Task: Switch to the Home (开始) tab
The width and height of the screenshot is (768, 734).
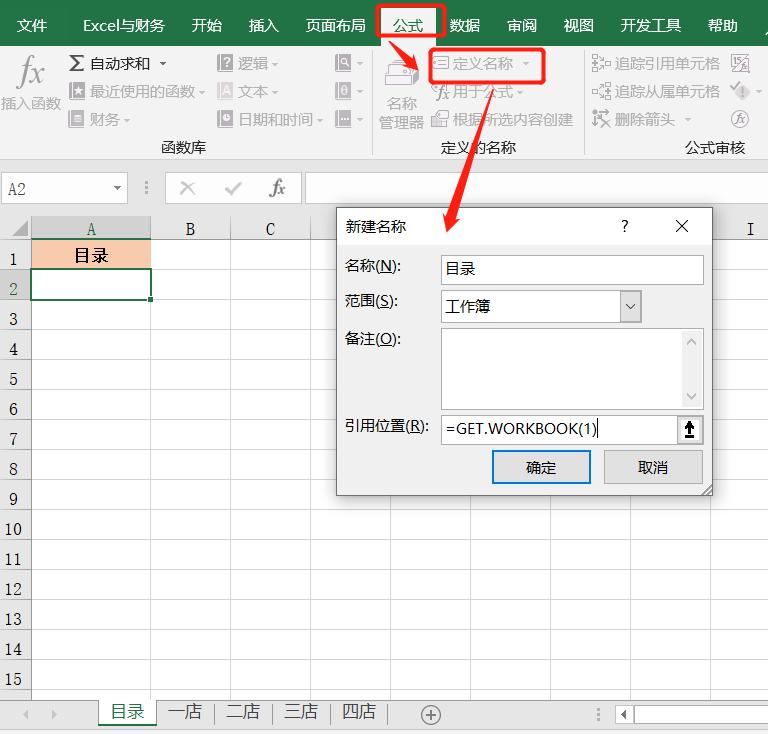Action: 206,25
